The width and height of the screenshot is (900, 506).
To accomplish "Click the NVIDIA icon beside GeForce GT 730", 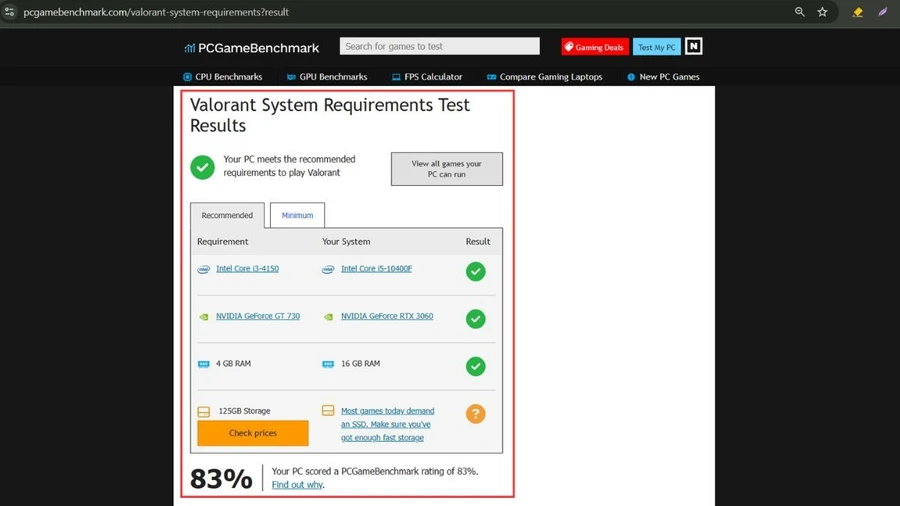I will (x=204, y=317).
